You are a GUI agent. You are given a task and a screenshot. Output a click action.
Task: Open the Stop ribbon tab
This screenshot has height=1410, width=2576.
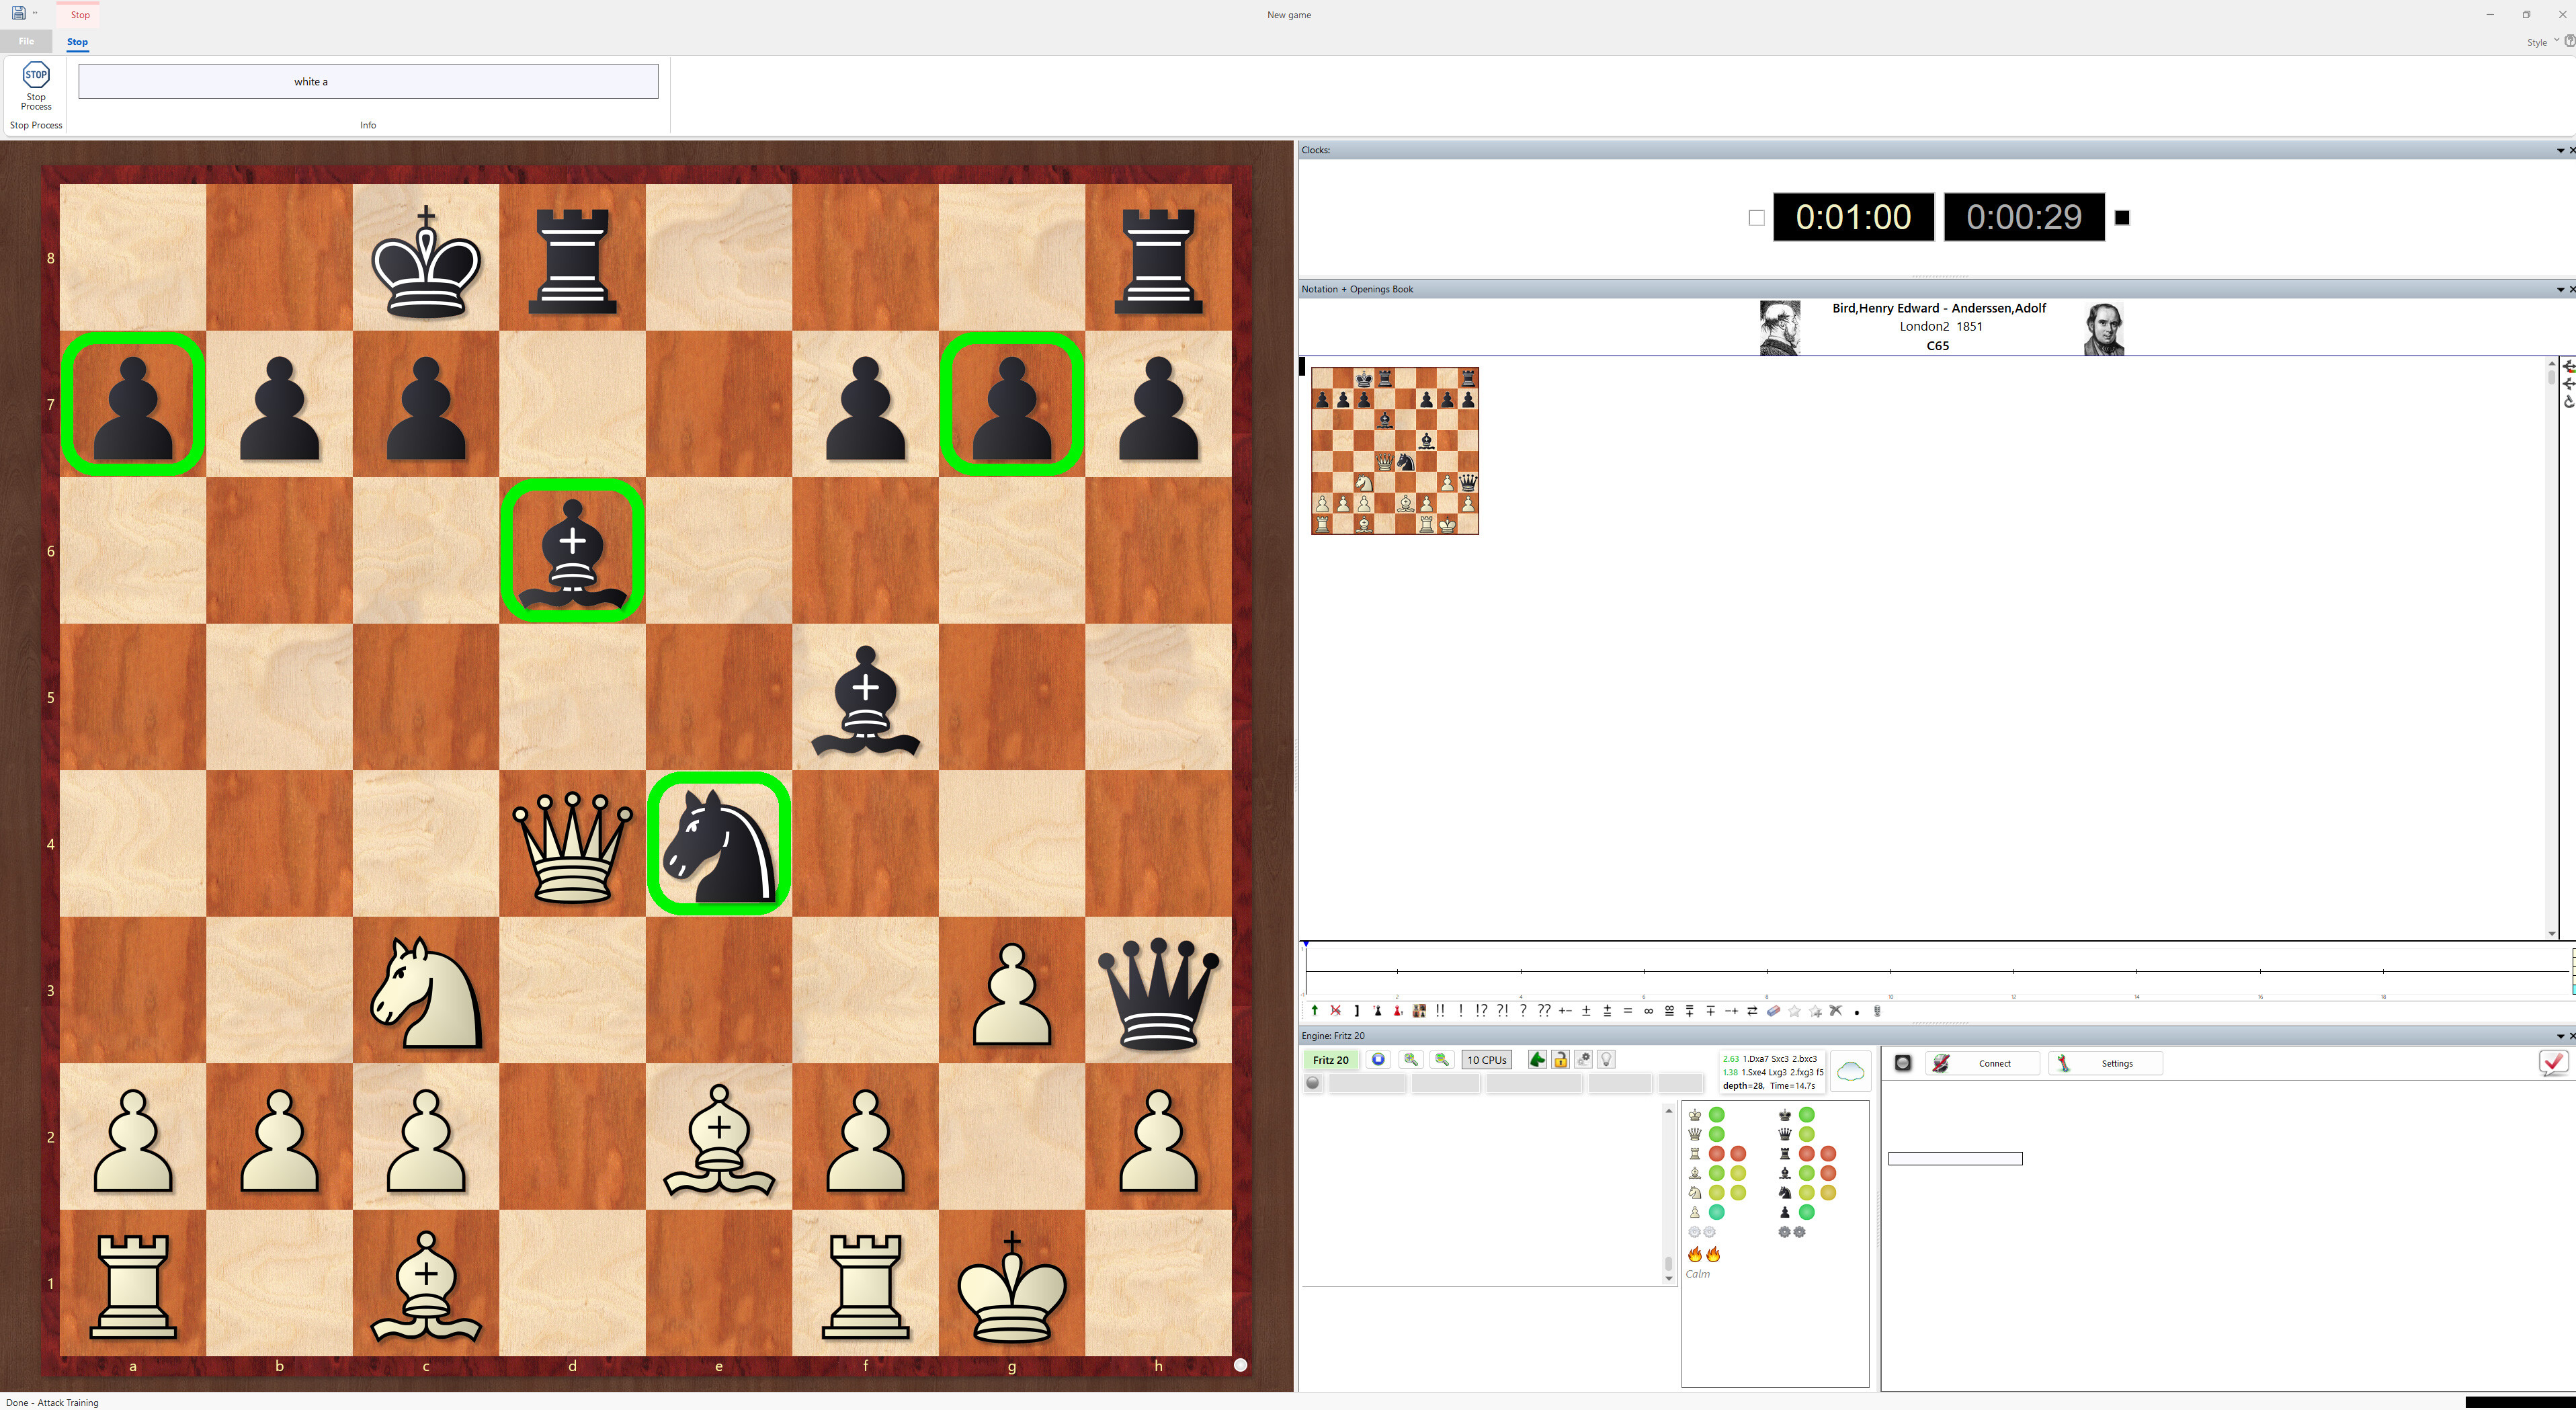point(77,42)
